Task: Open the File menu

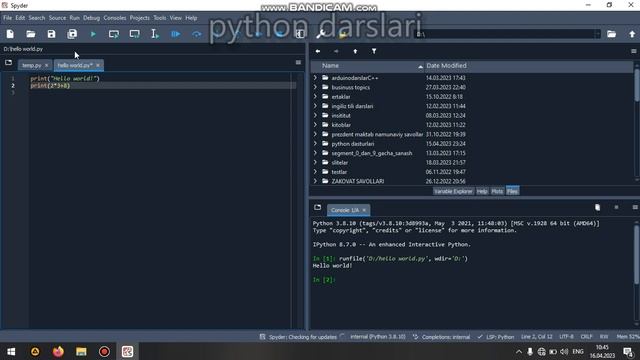Action: click(8, 18)
